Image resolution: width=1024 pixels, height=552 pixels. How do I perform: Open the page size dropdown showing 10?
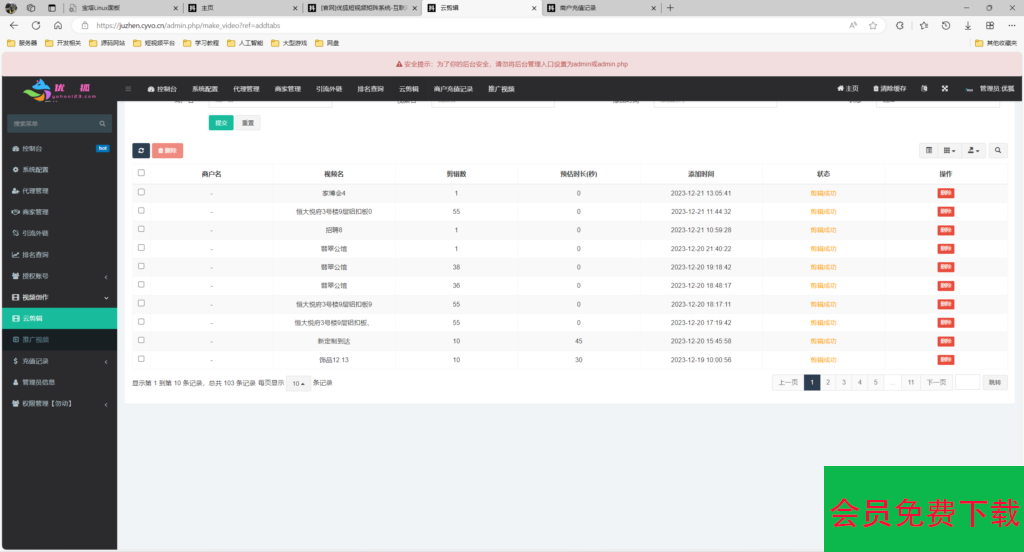point(298,383)
